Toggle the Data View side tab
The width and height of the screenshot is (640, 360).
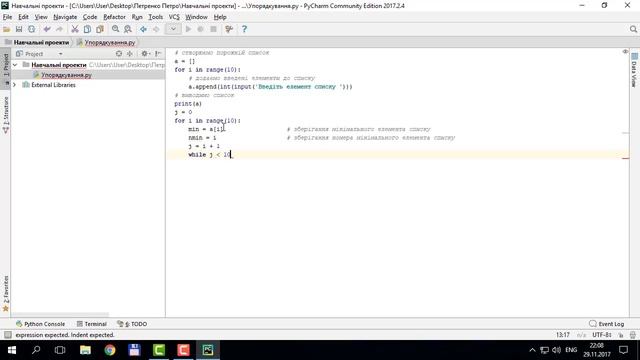[x=634, y=70]
